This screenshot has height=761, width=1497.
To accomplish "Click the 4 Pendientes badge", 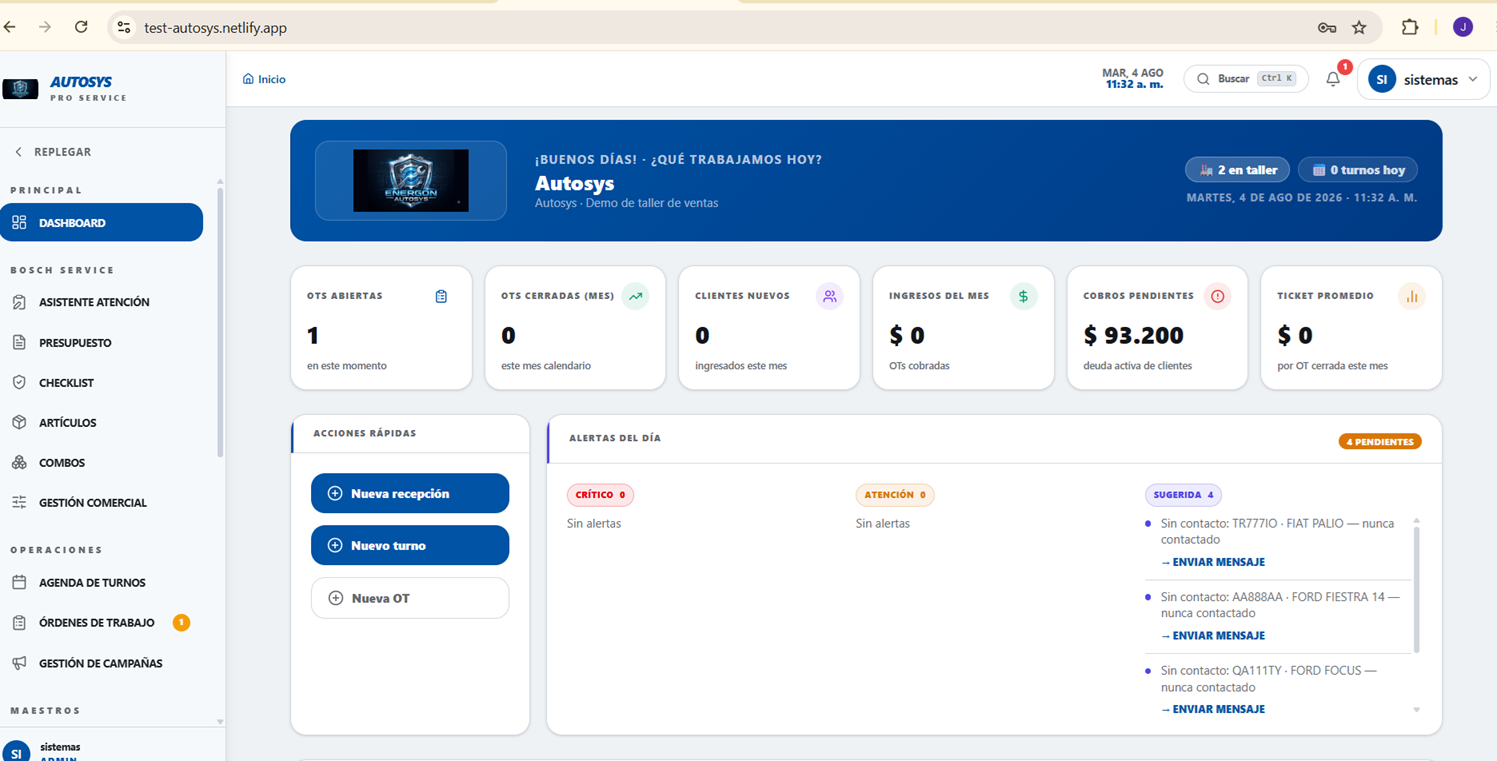I will pyautogui.click(x=1380, y=441).
